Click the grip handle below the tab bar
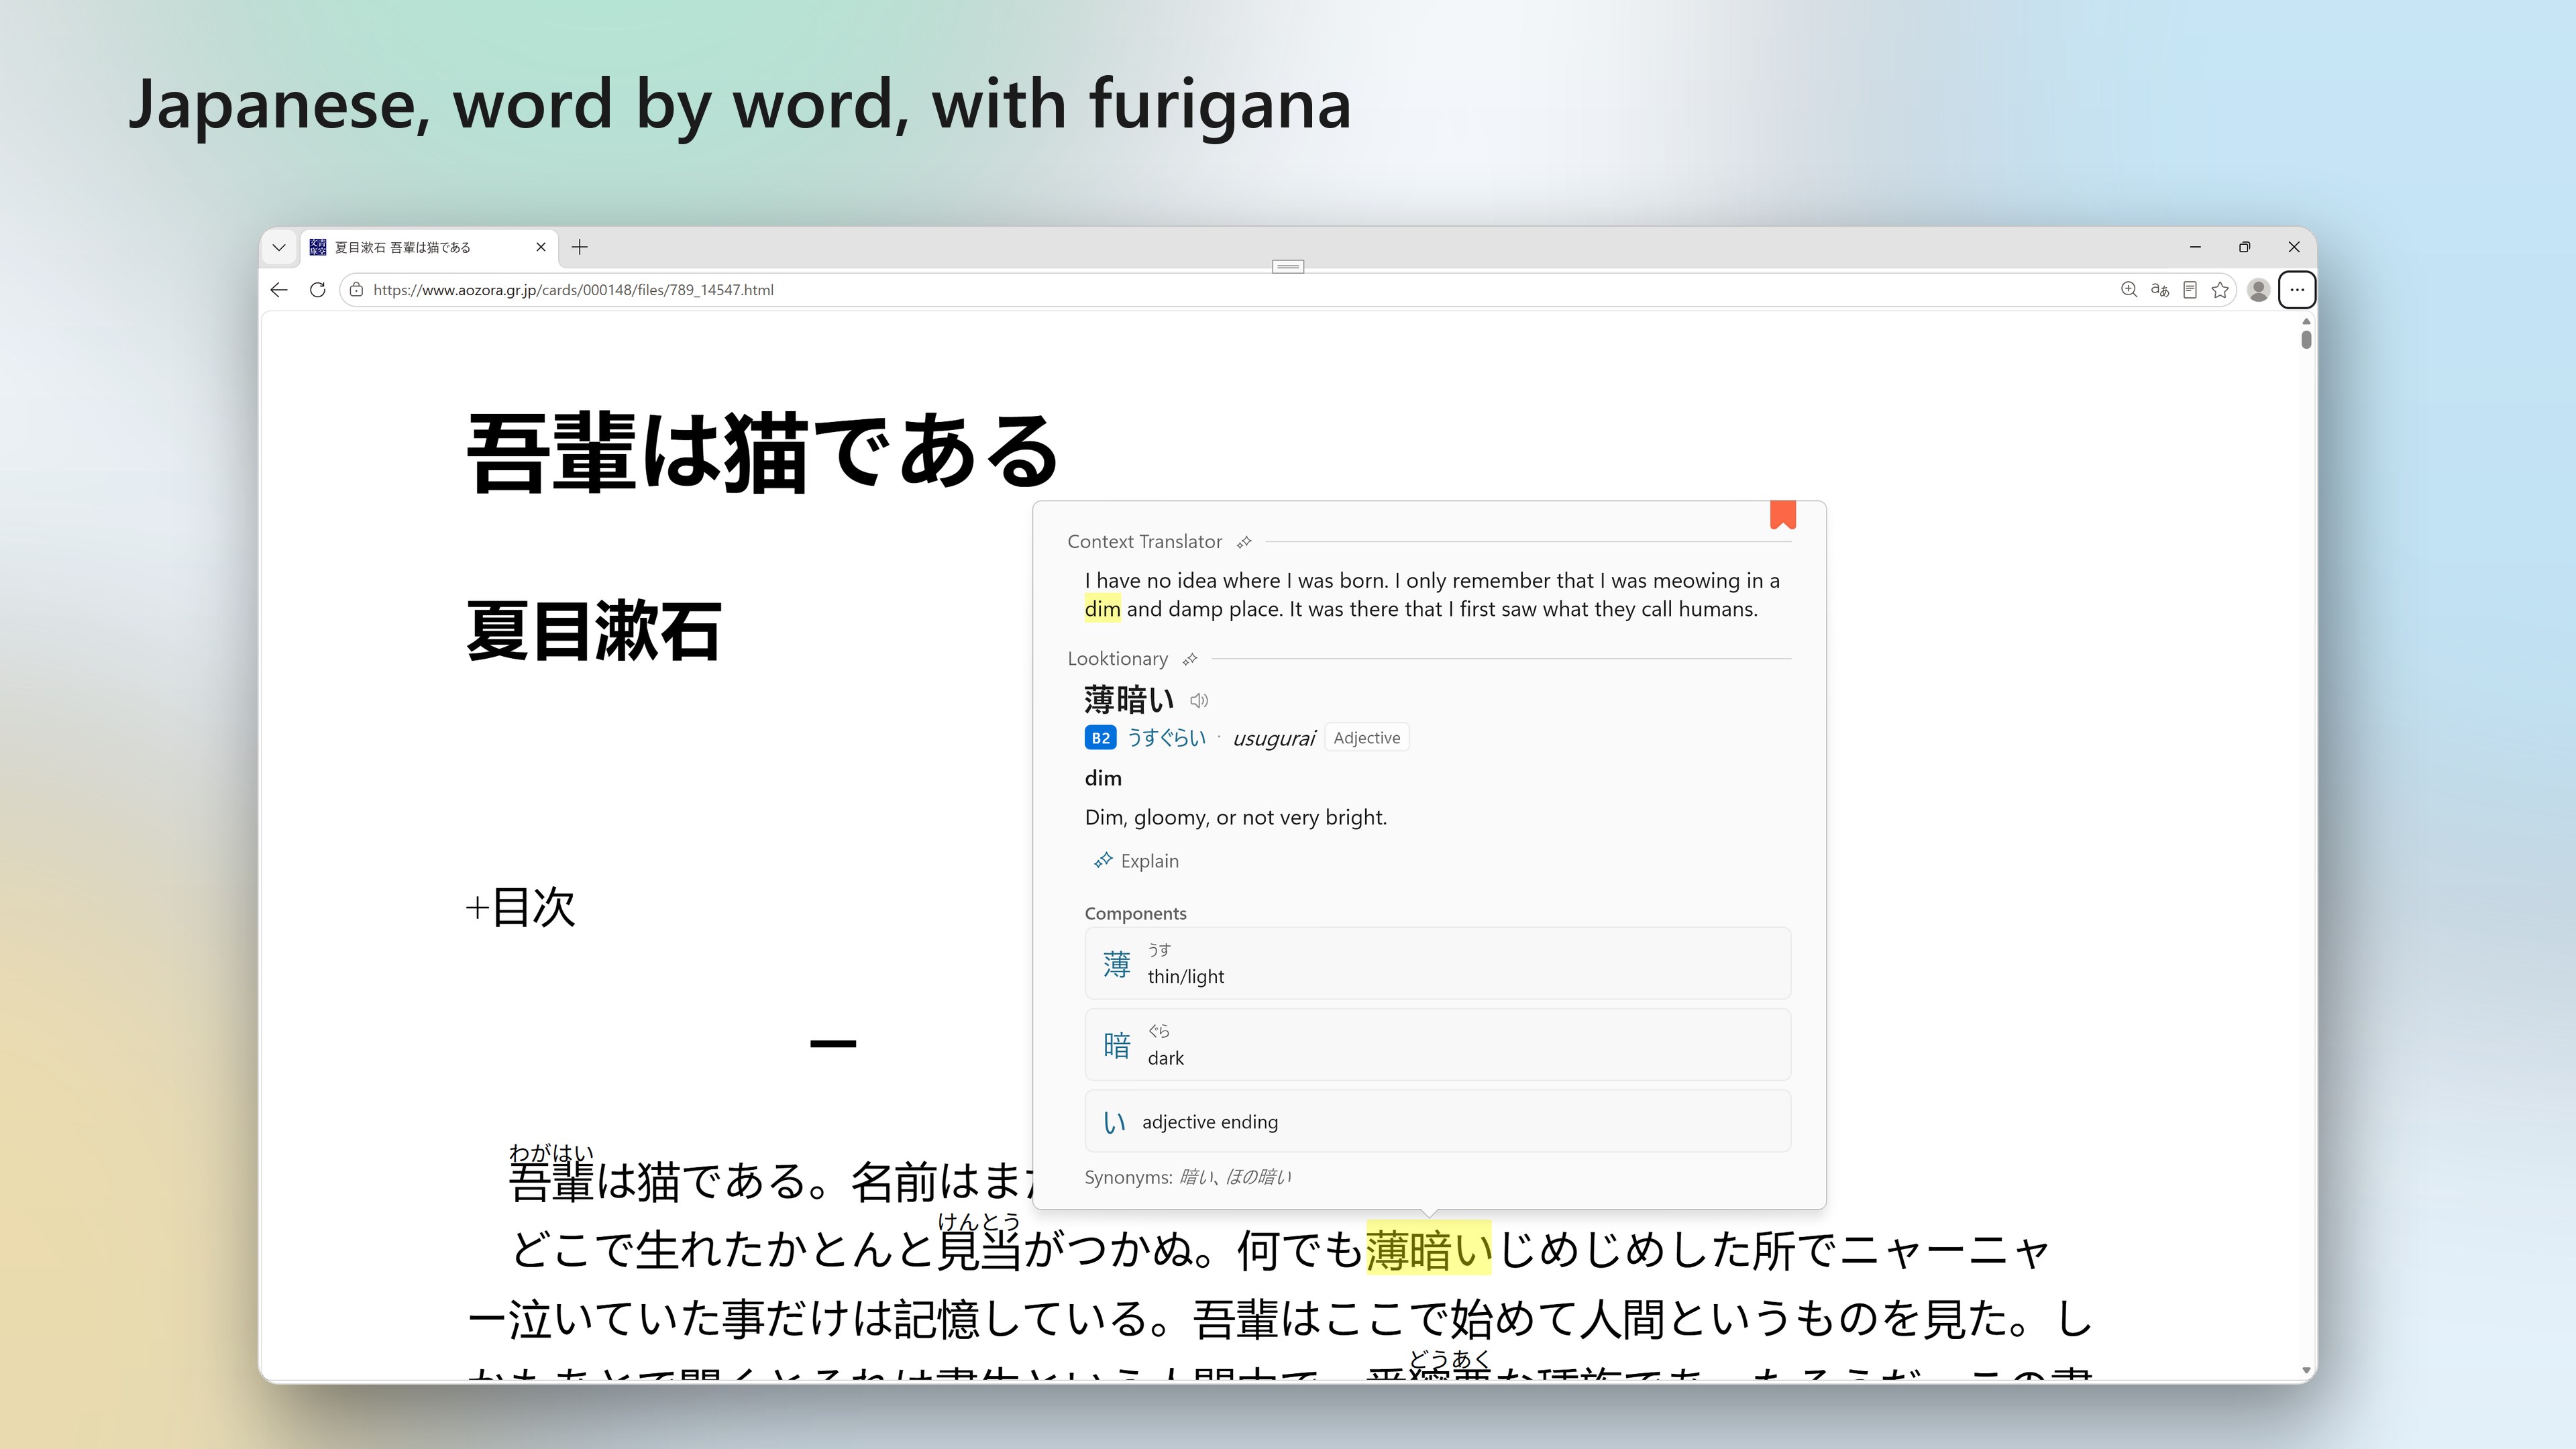 tap(1288, 266)
